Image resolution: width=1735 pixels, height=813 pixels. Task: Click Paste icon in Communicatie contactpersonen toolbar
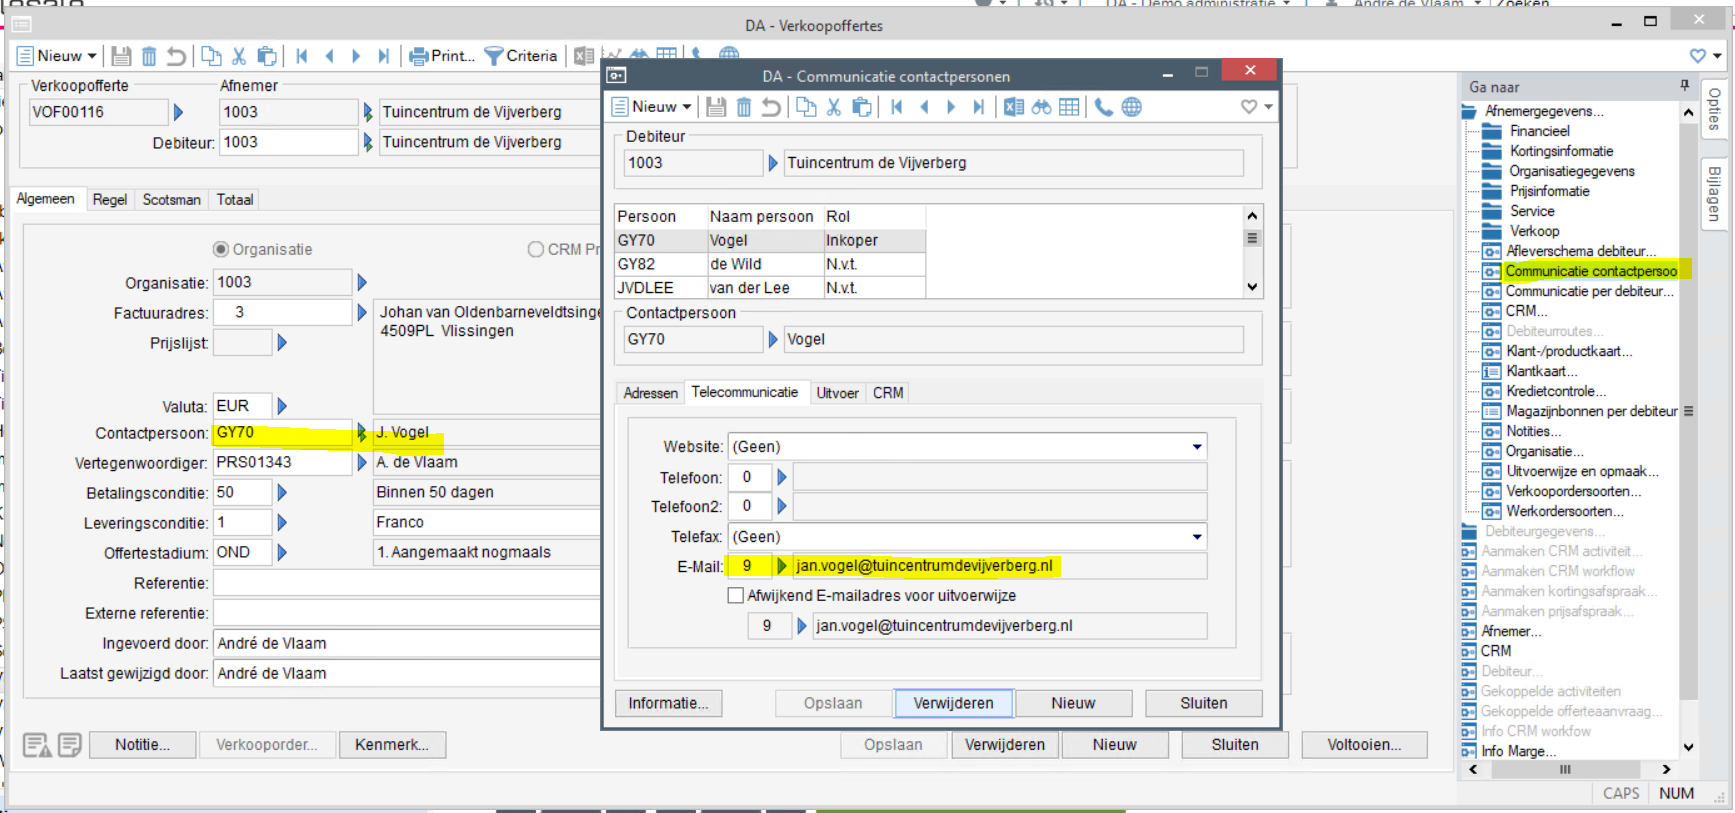coord(861,107)
